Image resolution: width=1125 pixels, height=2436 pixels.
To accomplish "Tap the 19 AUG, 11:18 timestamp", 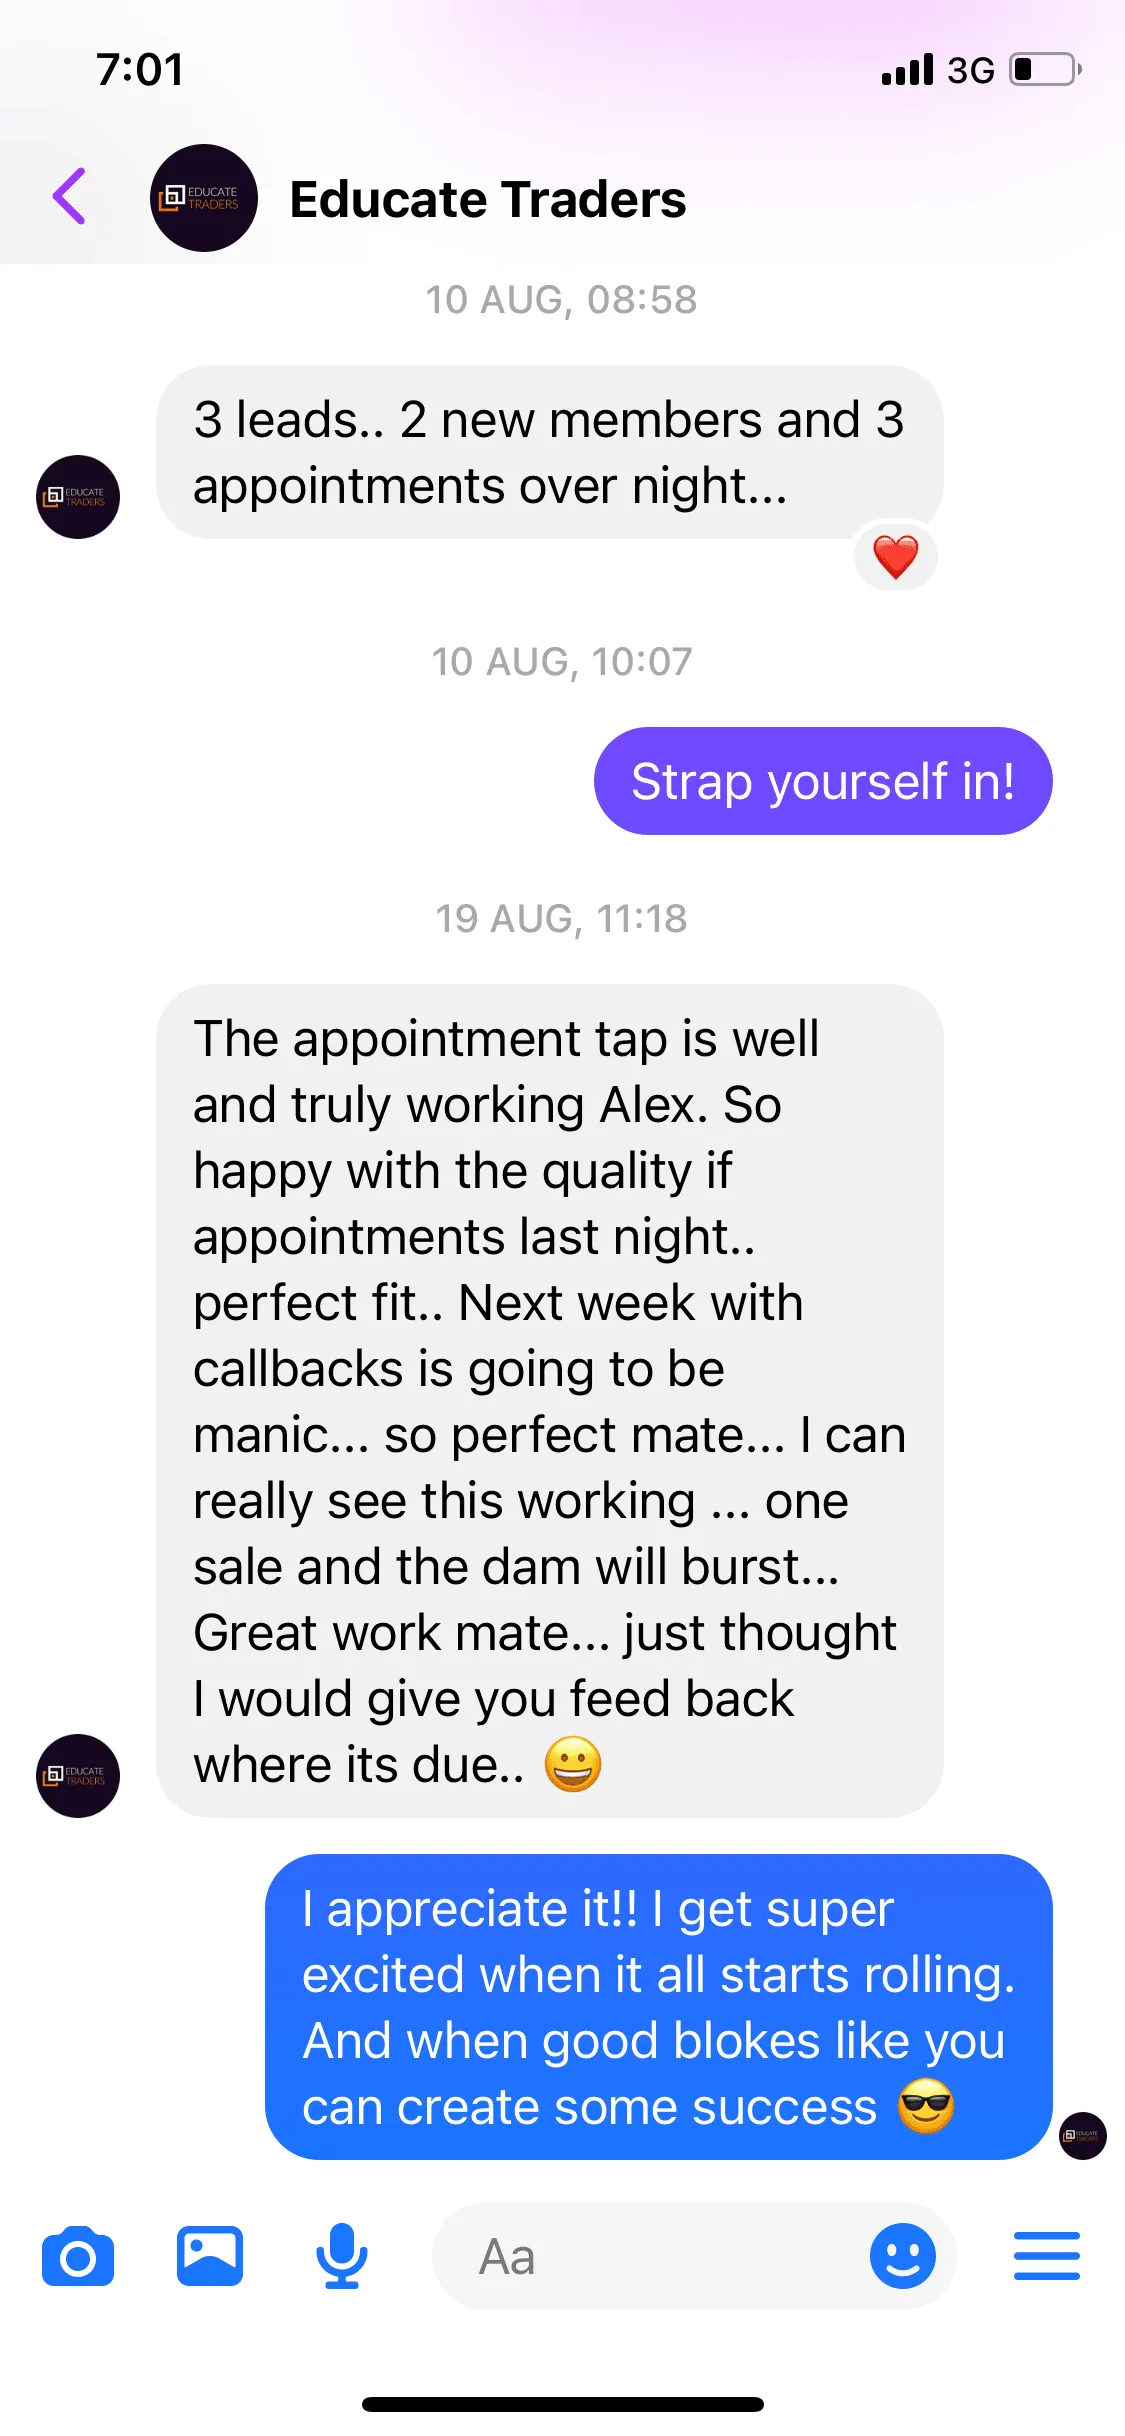I will (561, 918).
